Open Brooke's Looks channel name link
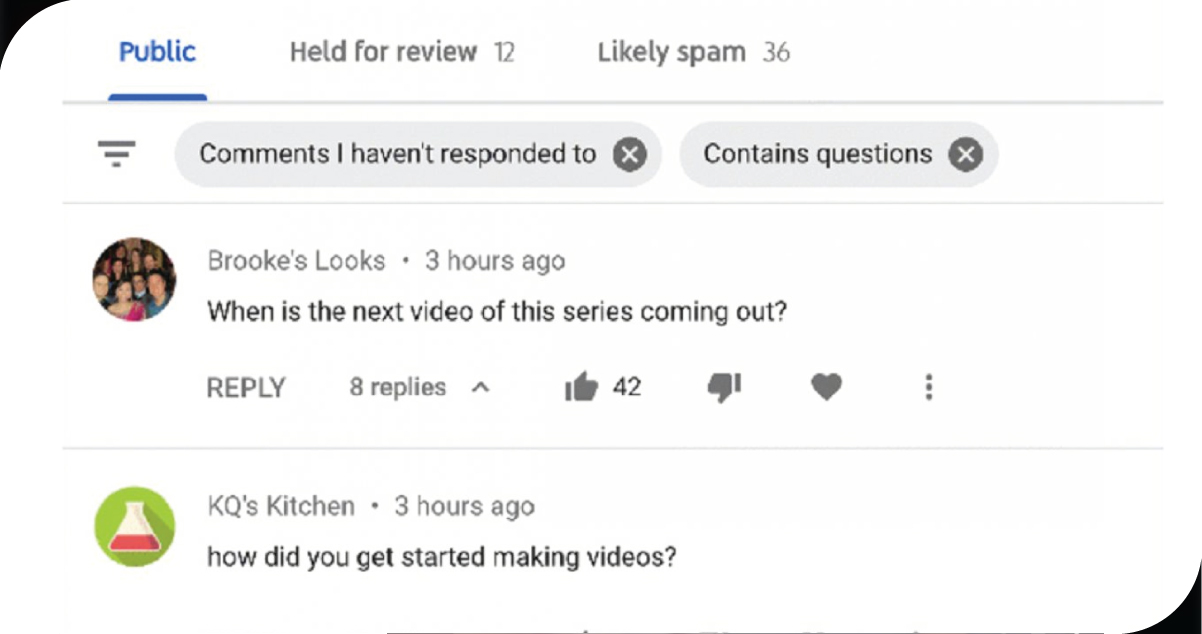The height and width of the screenshot is (634, 1202). click(296, 261)
